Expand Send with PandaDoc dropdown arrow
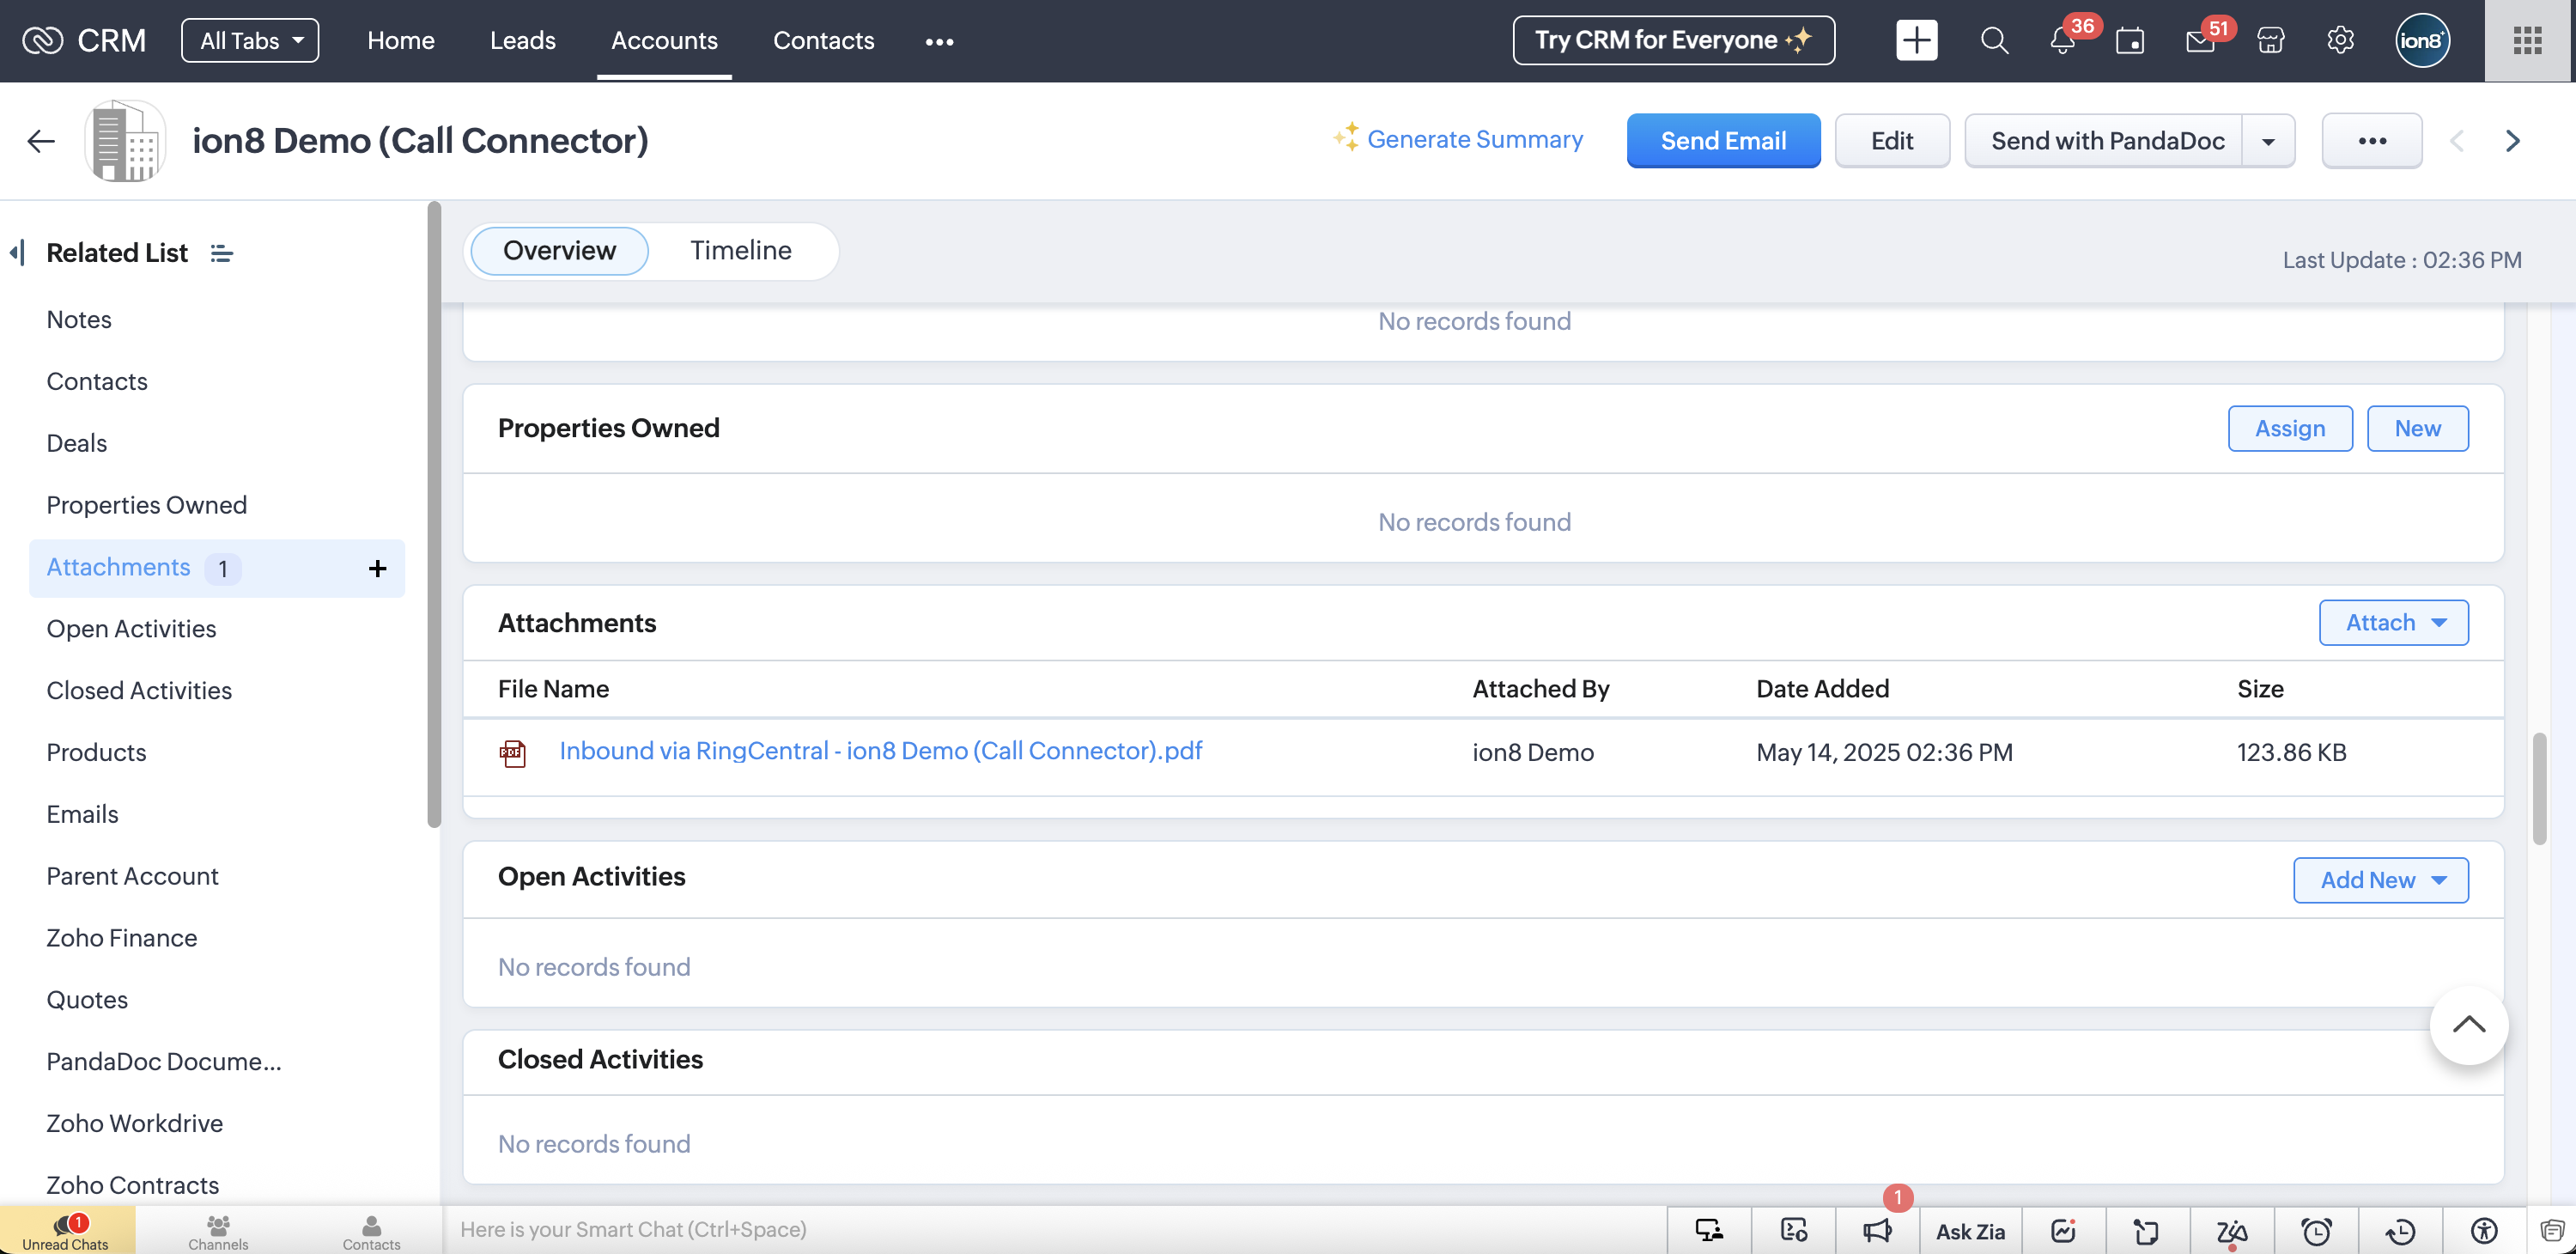Image resolution: width=2576 pixels, height=1254 pixels. coord(2268,141)
